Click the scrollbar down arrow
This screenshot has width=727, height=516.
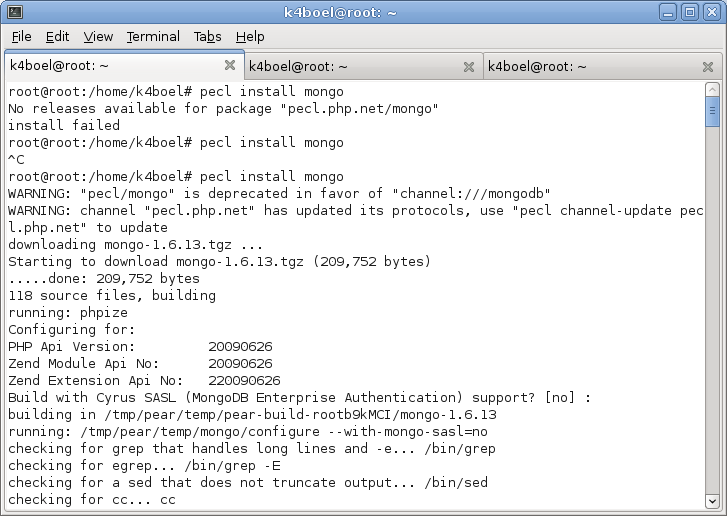pyautogui.click(x=712, y=500)
